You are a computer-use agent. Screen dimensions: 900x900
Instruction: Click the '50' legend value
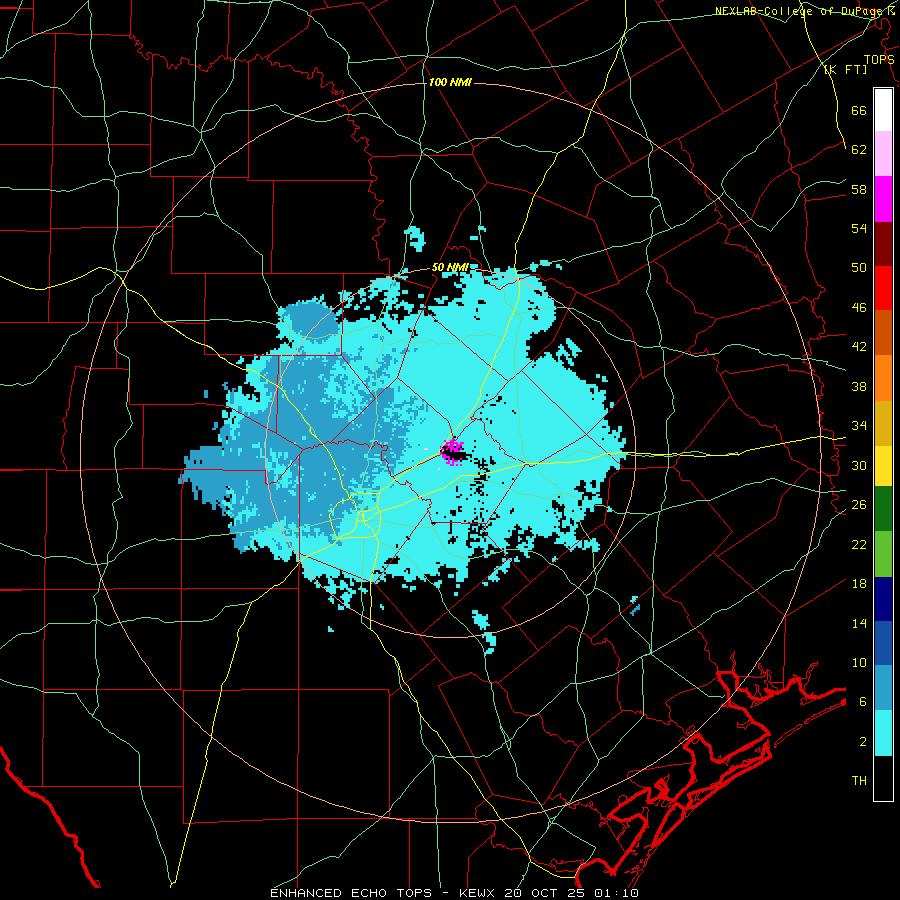coord(859,268)
